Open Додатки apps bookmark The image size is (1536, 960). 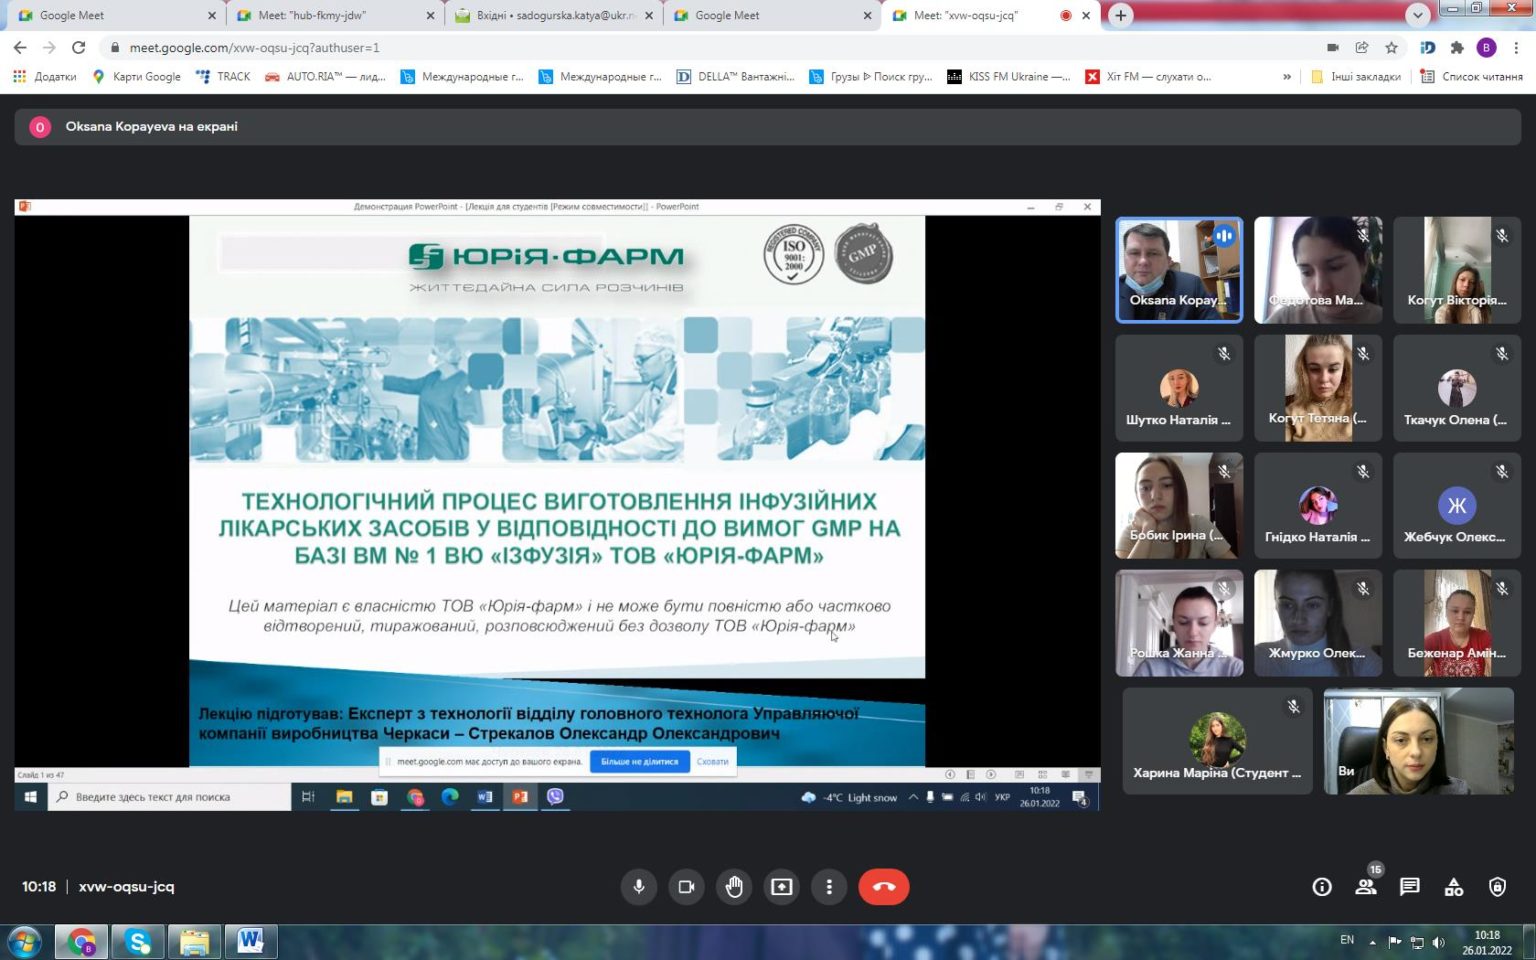coord(44,76)
